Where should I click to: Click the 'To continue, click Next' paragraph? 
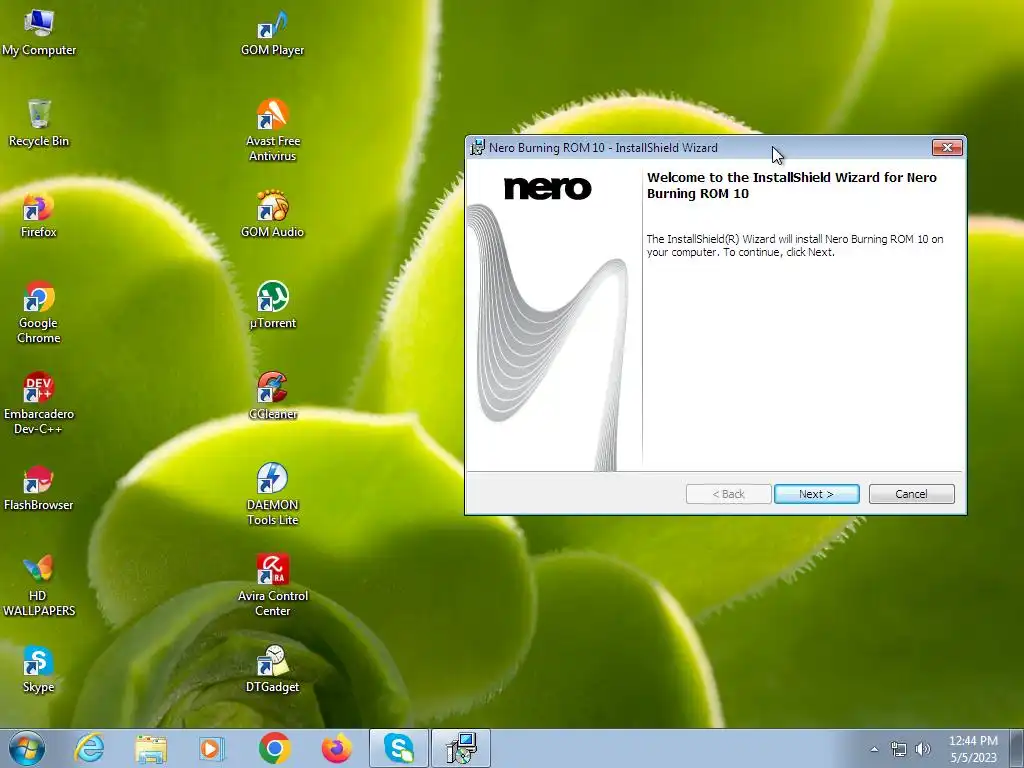pos(795,246)
